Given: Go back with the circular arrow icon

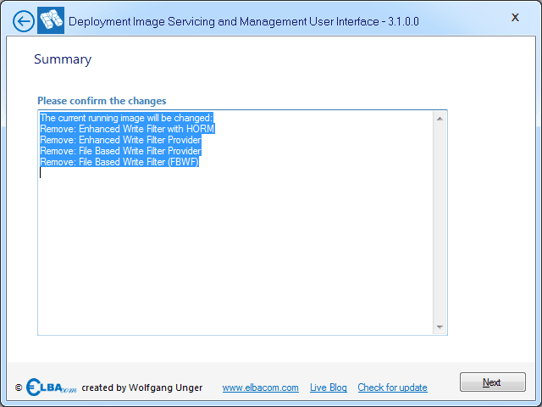Looking at the screenshot, I should (24, 21).
